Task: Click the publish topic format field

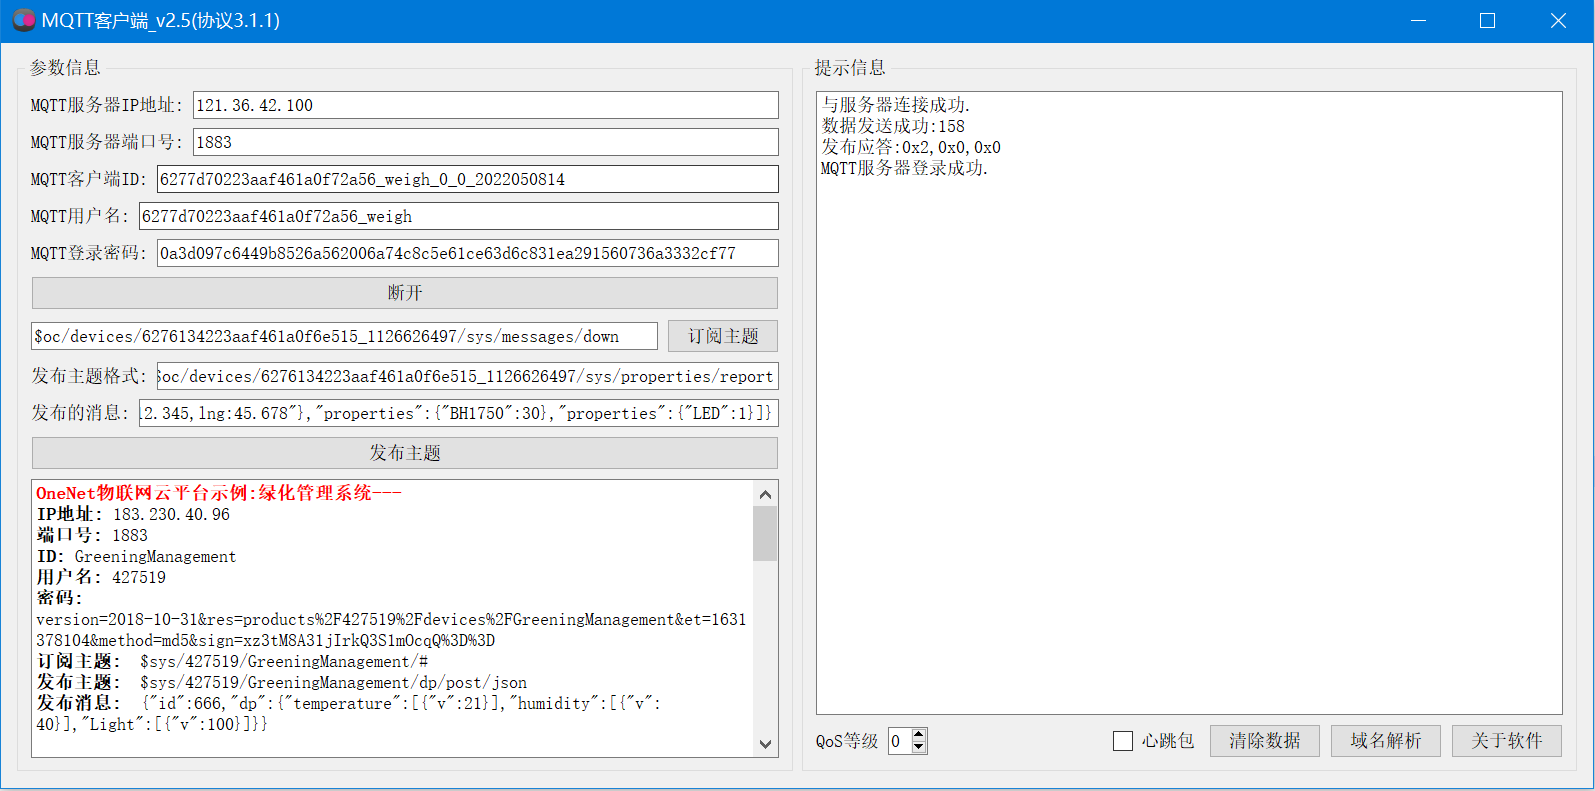Action: tap(467, 376)
